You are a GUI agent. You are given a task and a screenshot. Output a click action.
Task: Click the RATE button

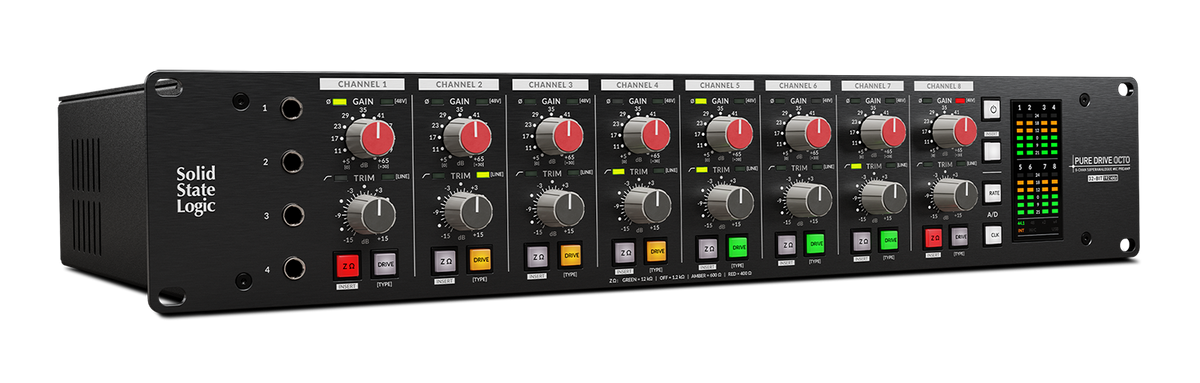point(994,193)
